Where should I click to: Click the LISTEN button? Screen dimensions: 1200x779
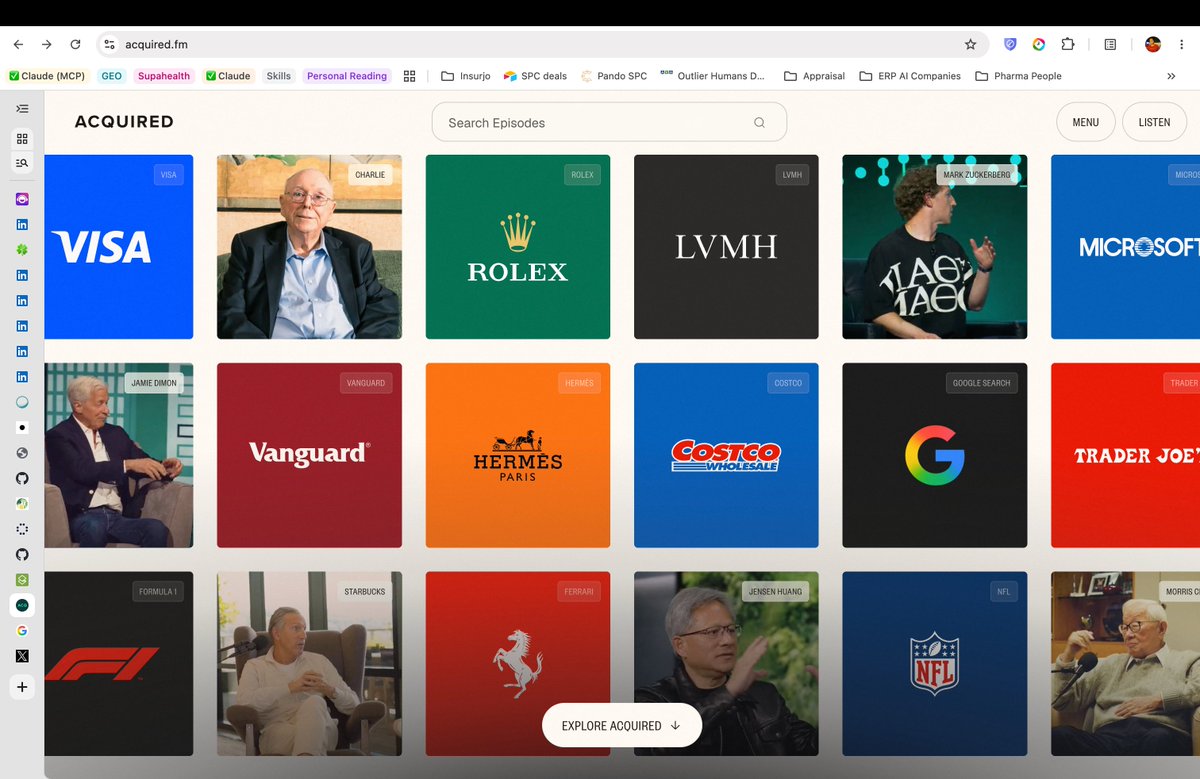coord(1154,122)
